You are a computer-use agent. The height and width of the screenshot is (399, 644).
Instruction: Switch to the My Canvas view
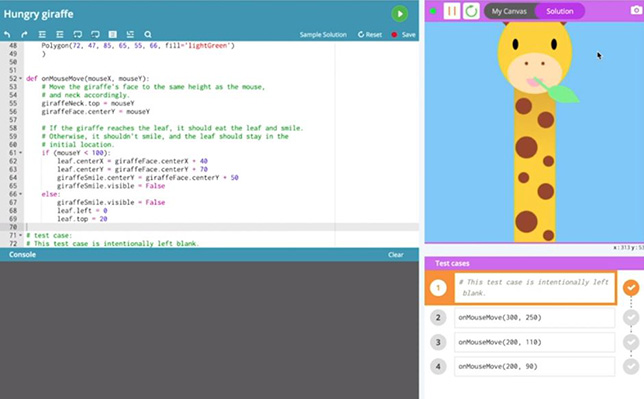point(509,11)
